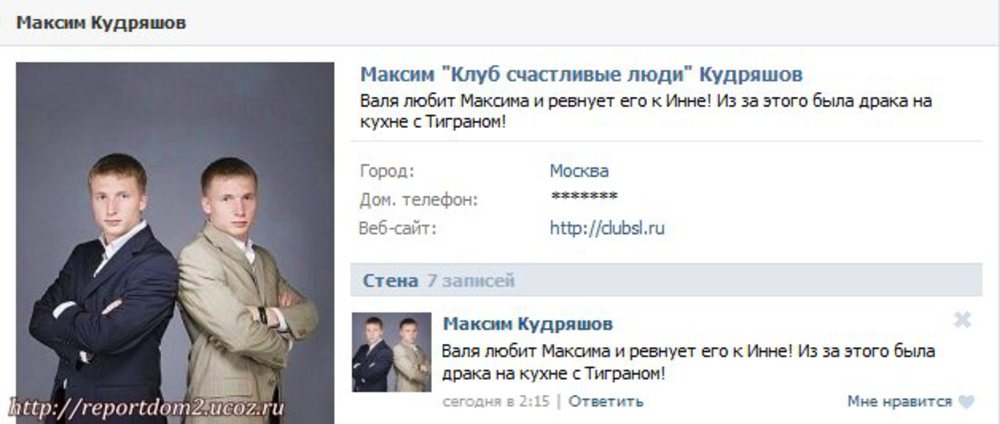Open the http://clubsl.ru website link

[x=607, y=228]
